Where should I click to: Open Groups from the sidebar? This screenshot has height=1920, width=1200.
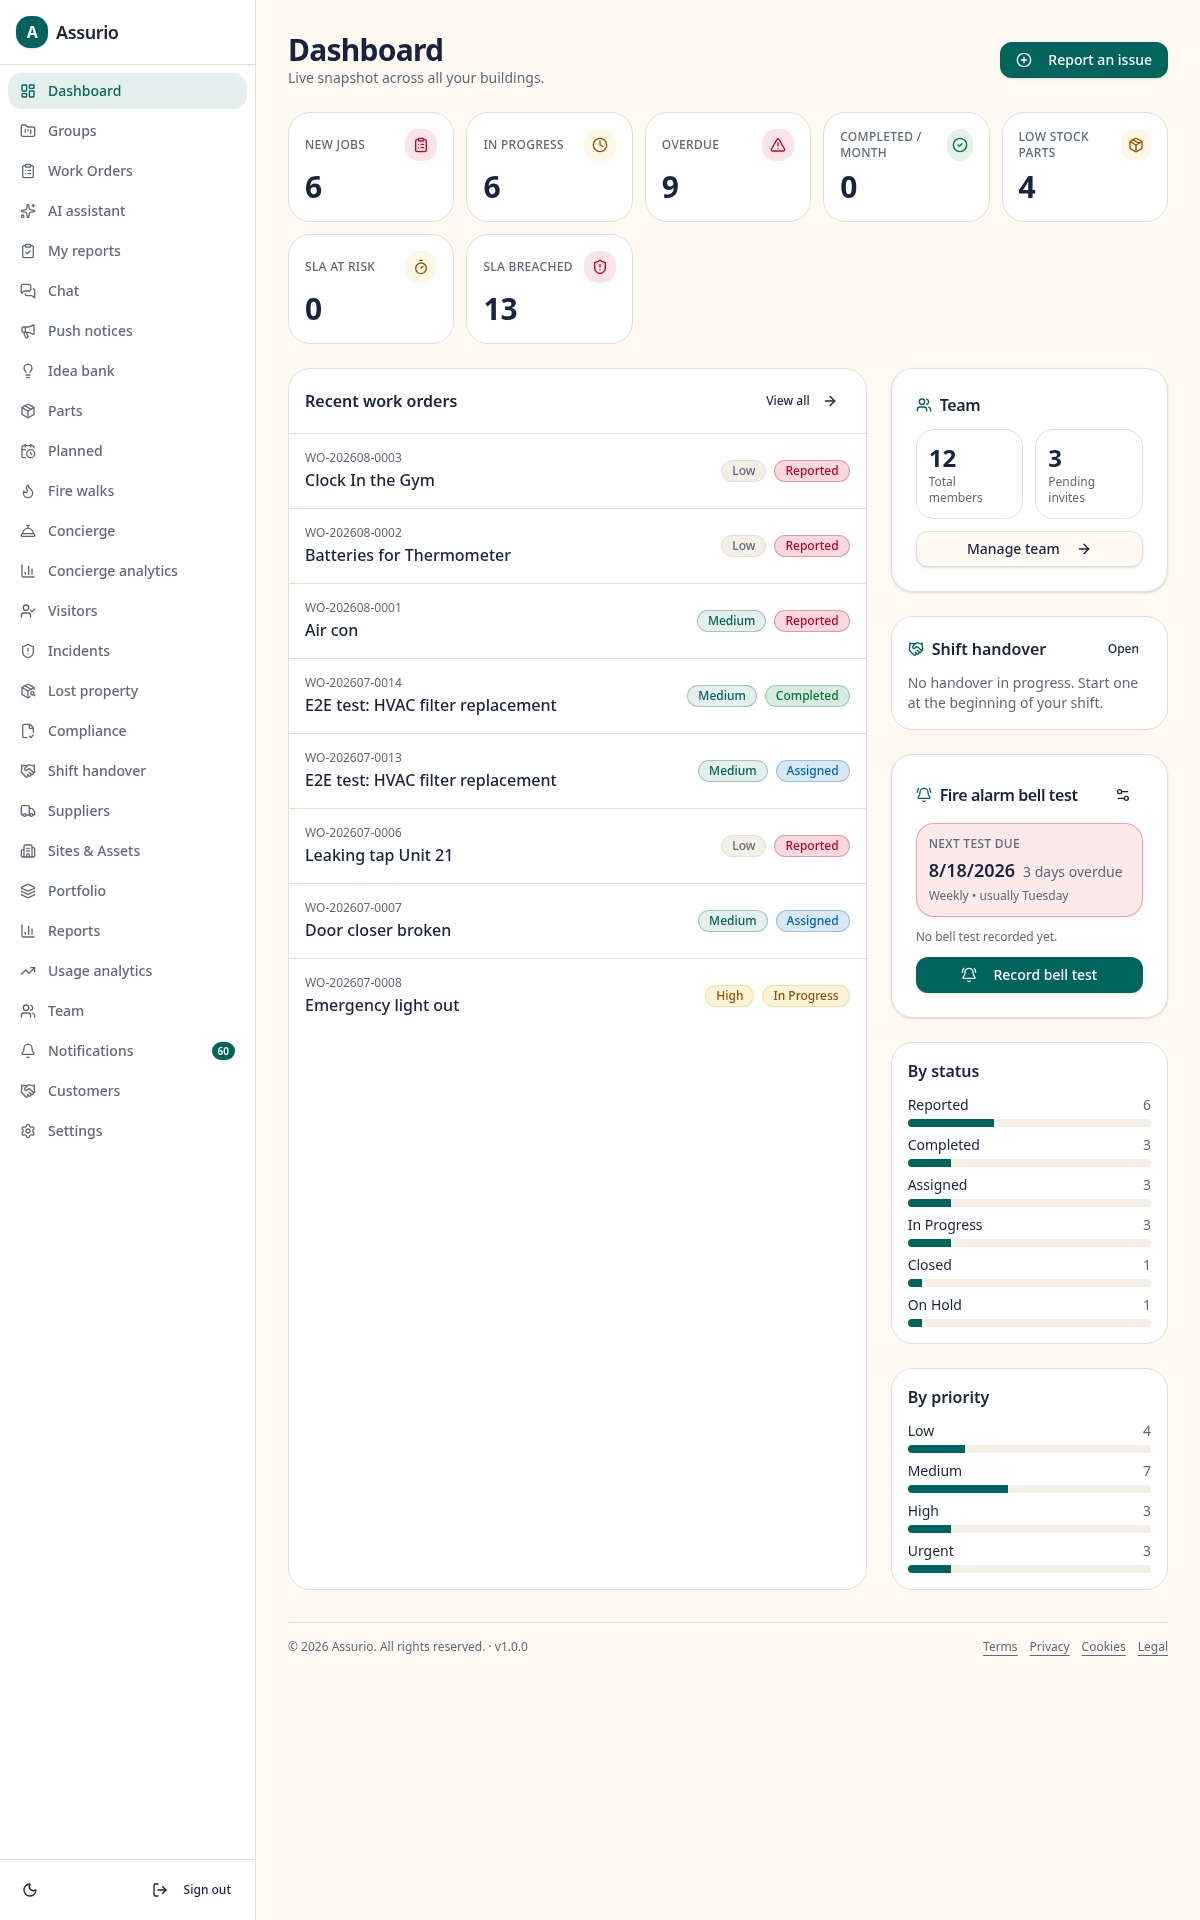[127, 131]
